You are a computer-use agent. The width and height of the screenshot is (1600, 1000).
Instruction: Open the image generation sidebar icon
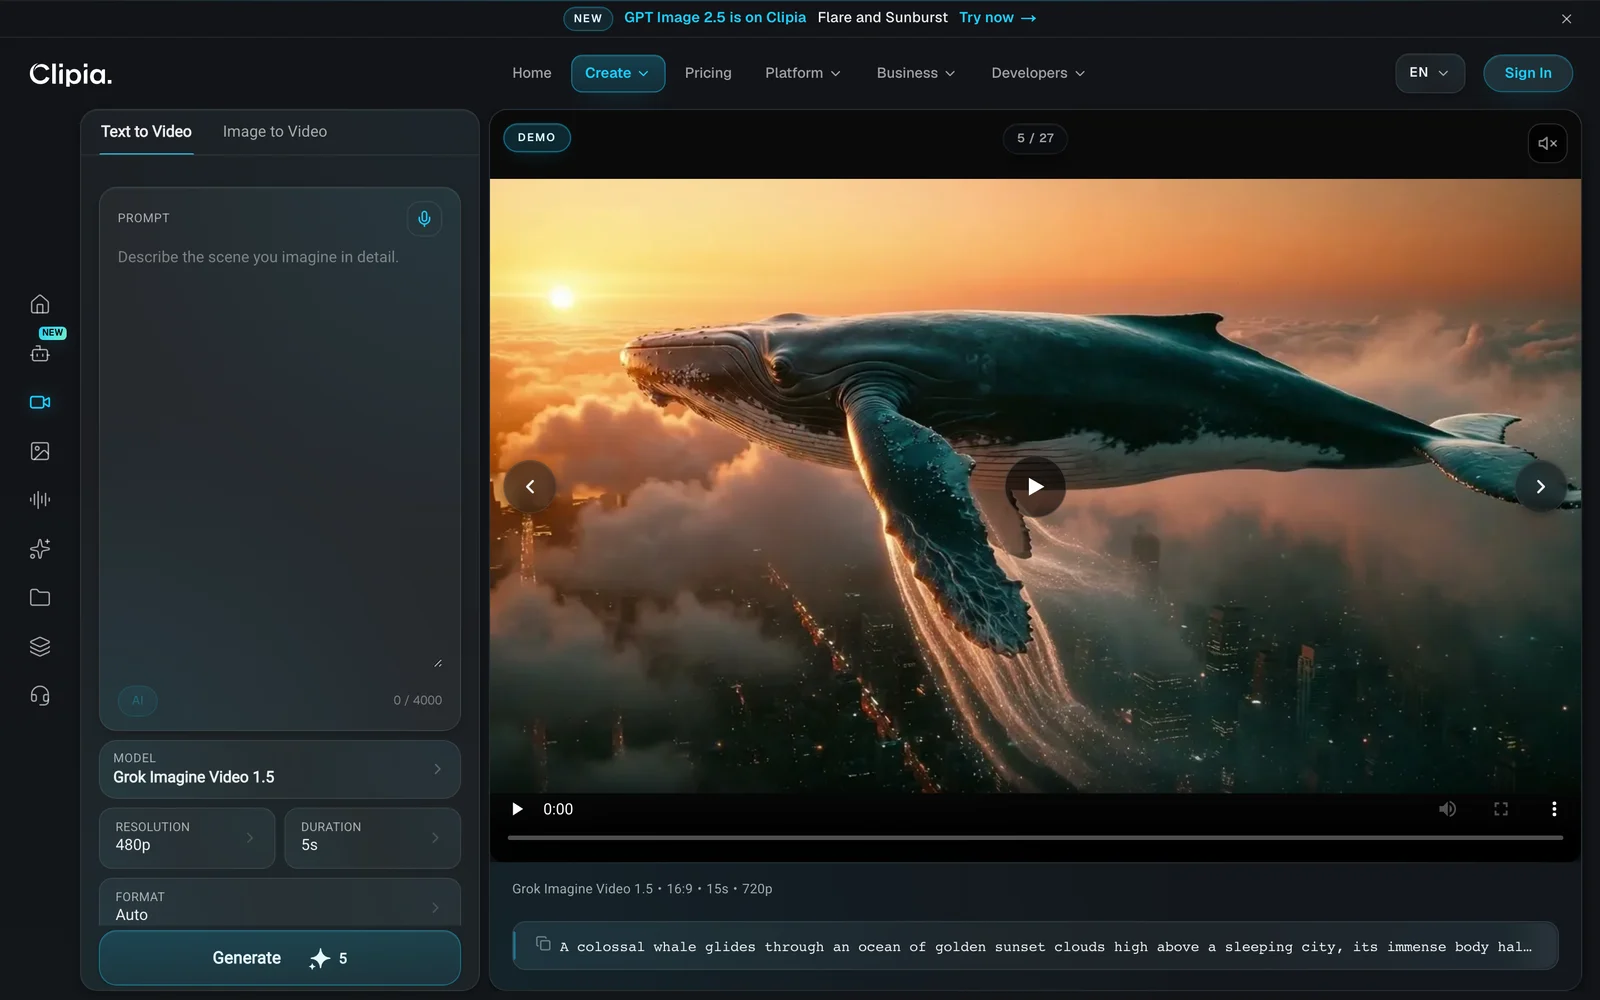(40, 451)
